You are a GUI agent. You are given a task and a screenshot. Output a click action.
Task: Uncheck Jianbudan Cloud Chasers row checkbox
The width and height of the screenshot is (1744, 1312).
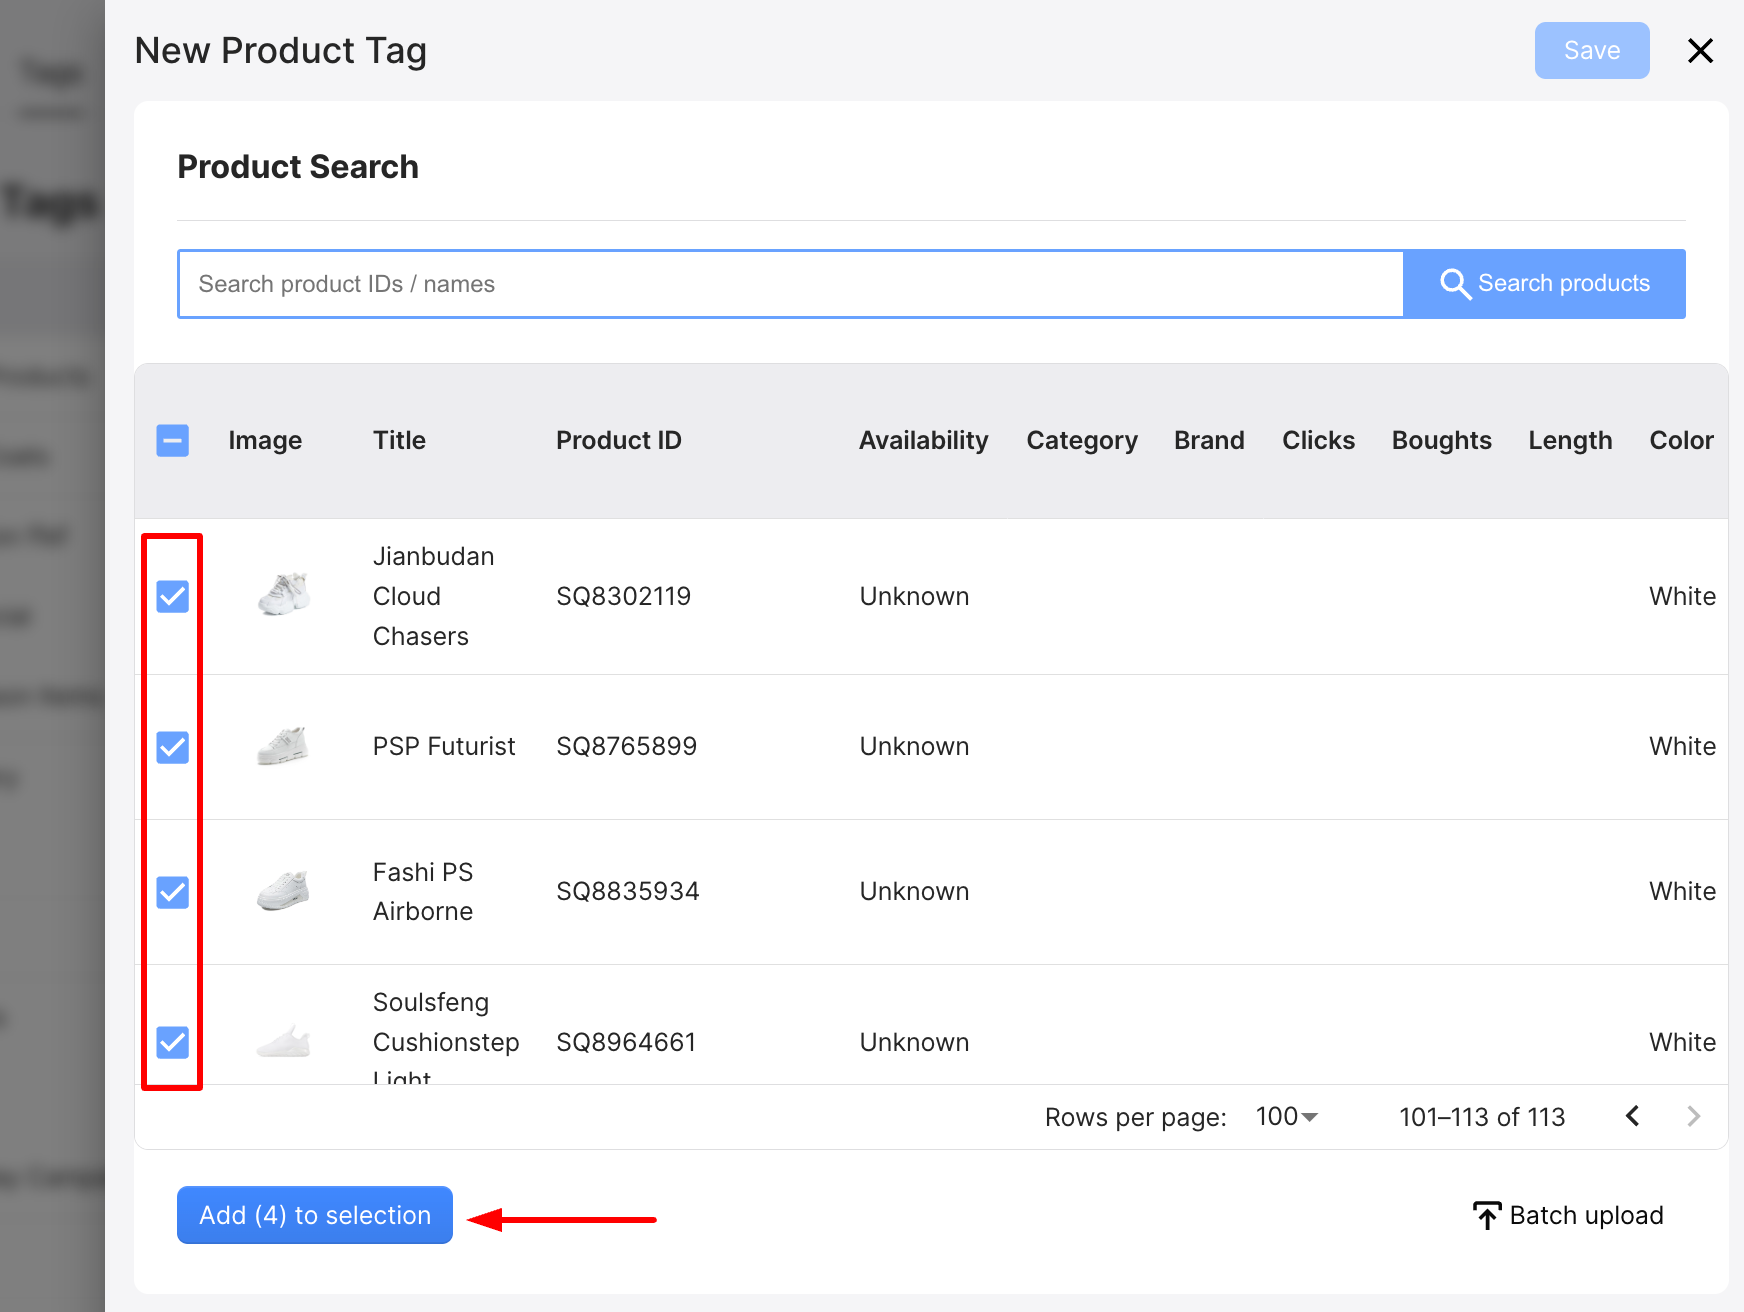coord(173,597)
